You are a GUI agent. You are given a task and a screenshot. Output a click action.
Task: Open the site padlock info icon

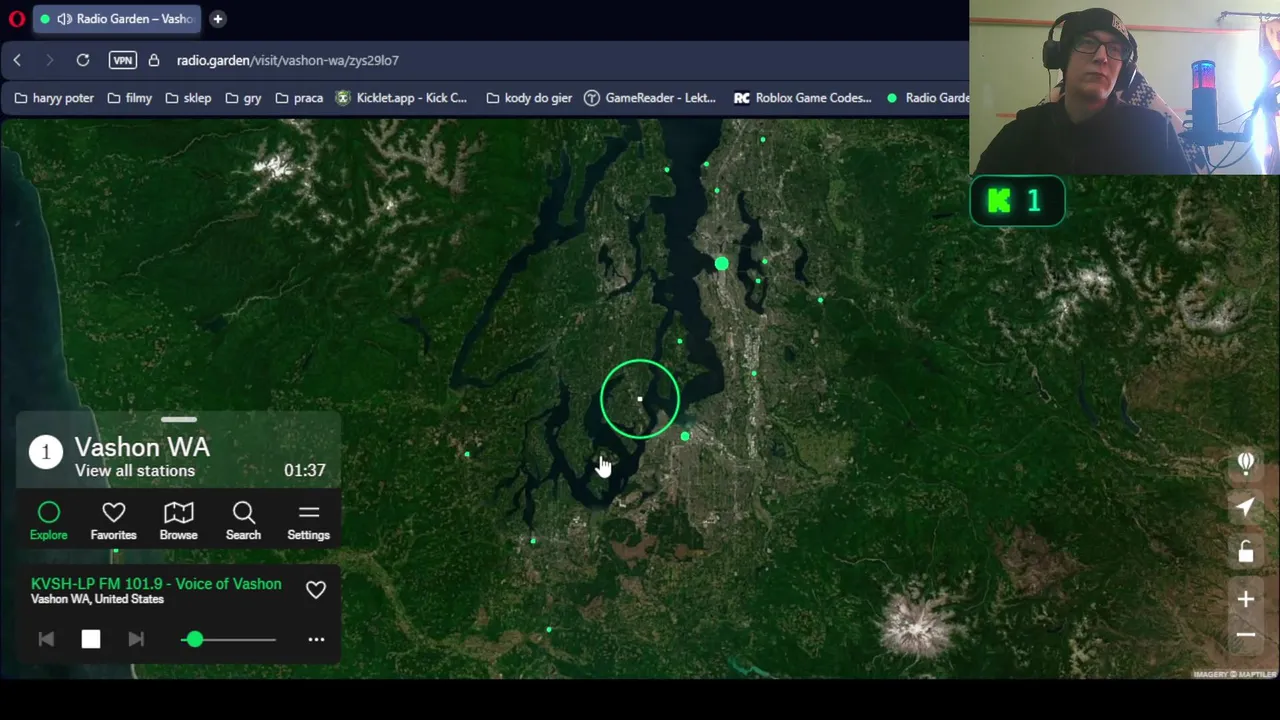(x=154, y=60)
